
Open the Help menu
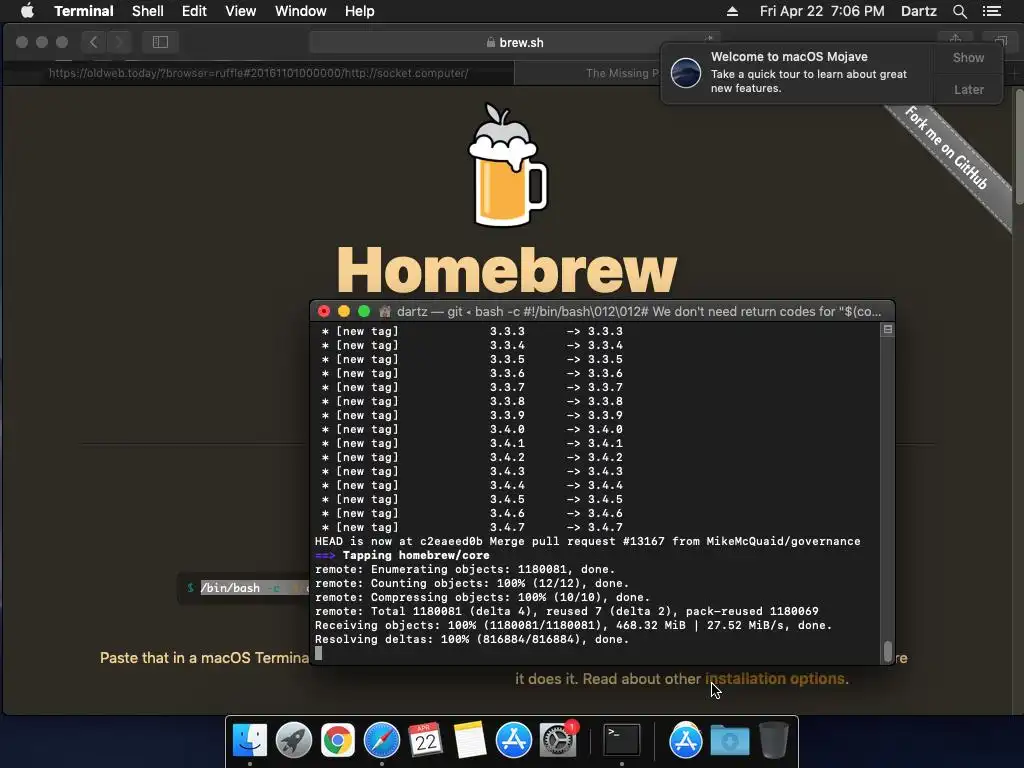360,11
